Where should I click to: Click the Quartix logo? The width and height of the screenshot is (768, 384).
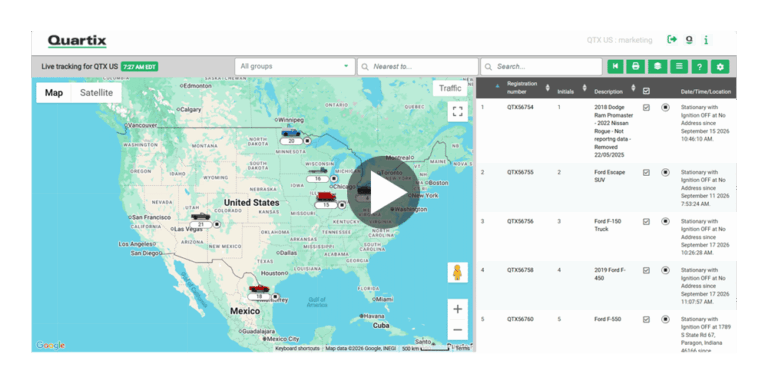click(x=77, y=41)
